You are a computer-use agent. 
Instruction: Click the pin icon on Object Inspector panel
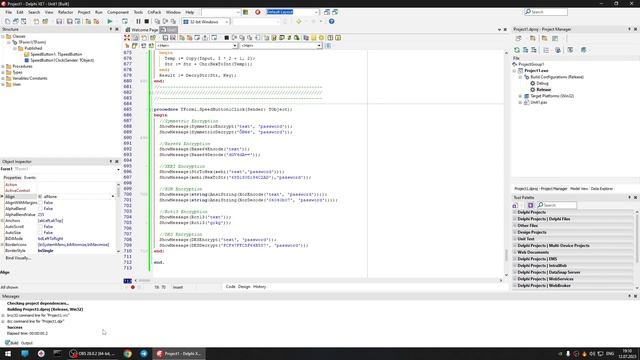tap(111, 162)
